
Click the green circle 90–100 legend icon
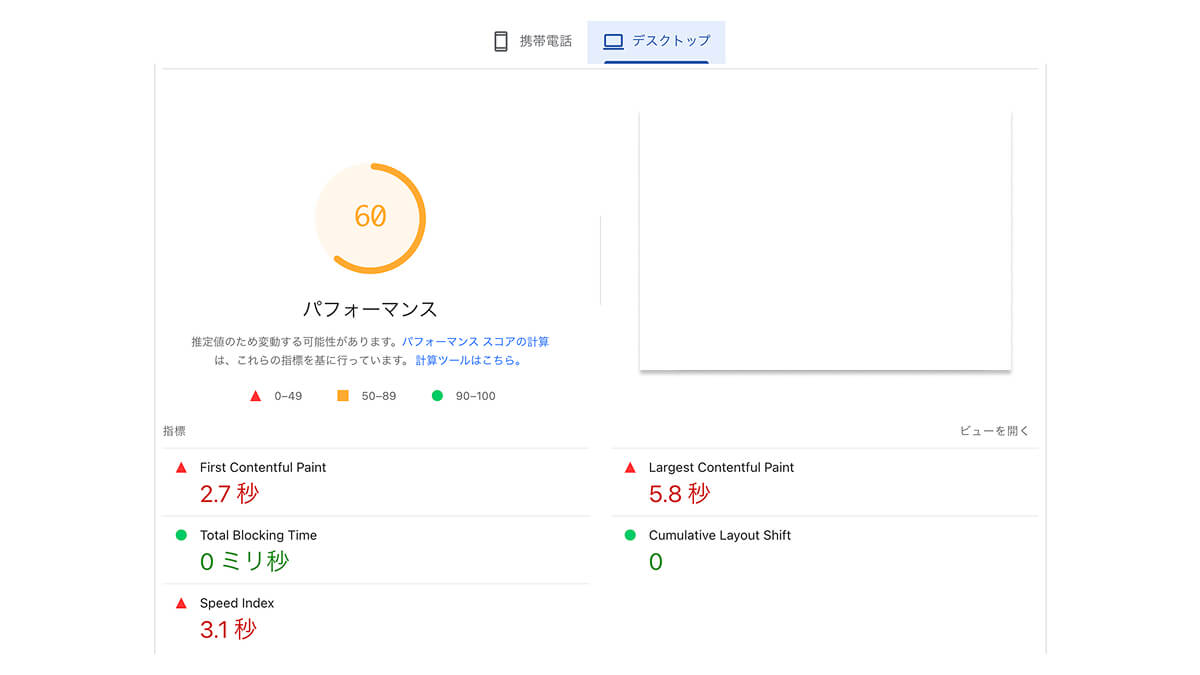pyautogui.click(x=437, y=396)
